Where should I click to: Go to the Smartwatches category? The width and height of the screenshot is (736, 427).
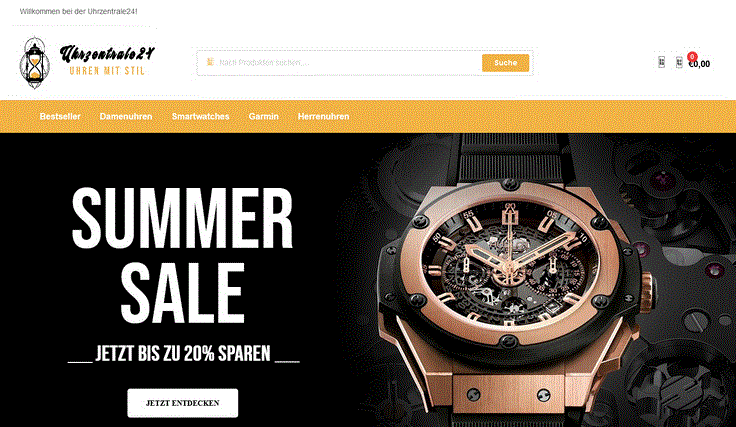200,116
